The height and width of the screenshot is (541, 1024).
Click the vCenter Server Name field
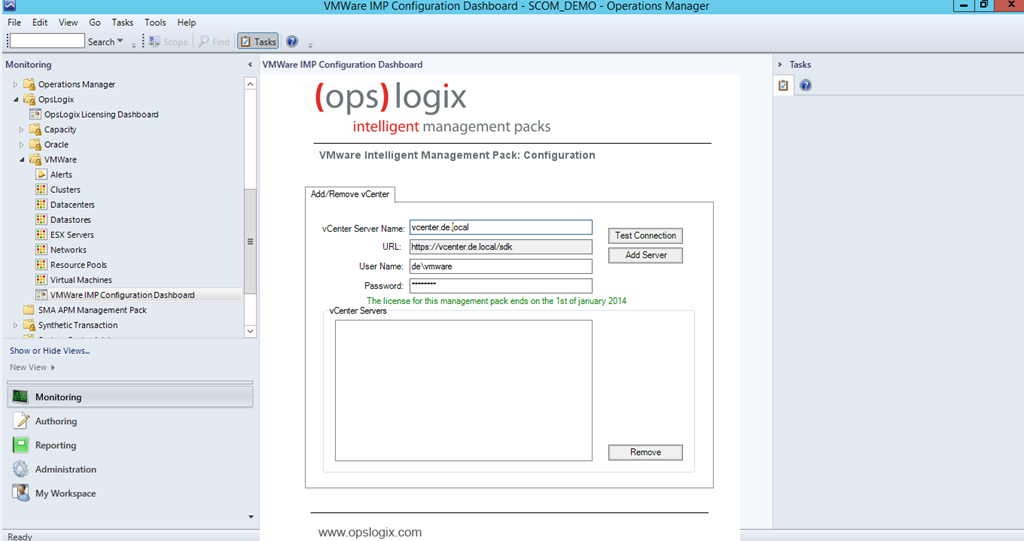point(500,228)
